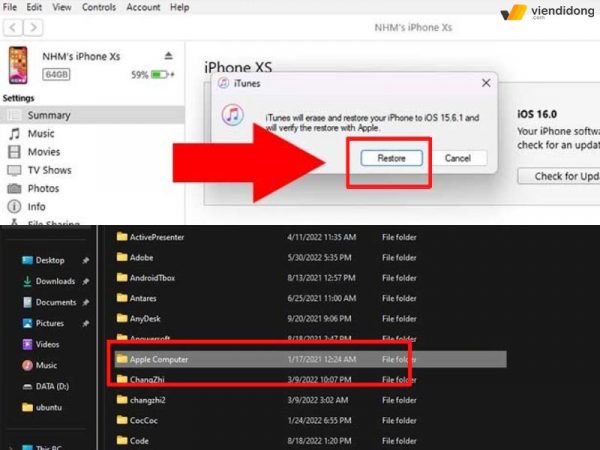Click the Restore button in iTunes dialog

click(391, 158)
